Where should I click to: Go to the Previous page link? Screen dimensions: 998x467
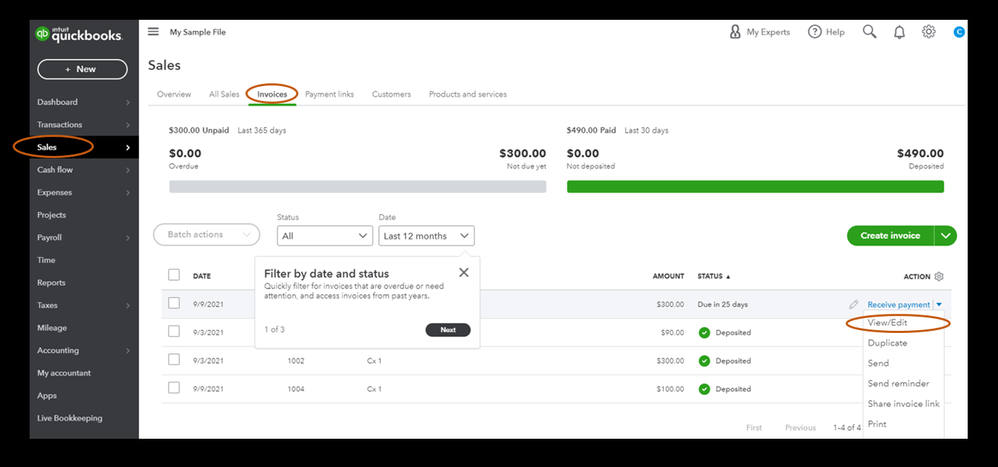[800, 428]
